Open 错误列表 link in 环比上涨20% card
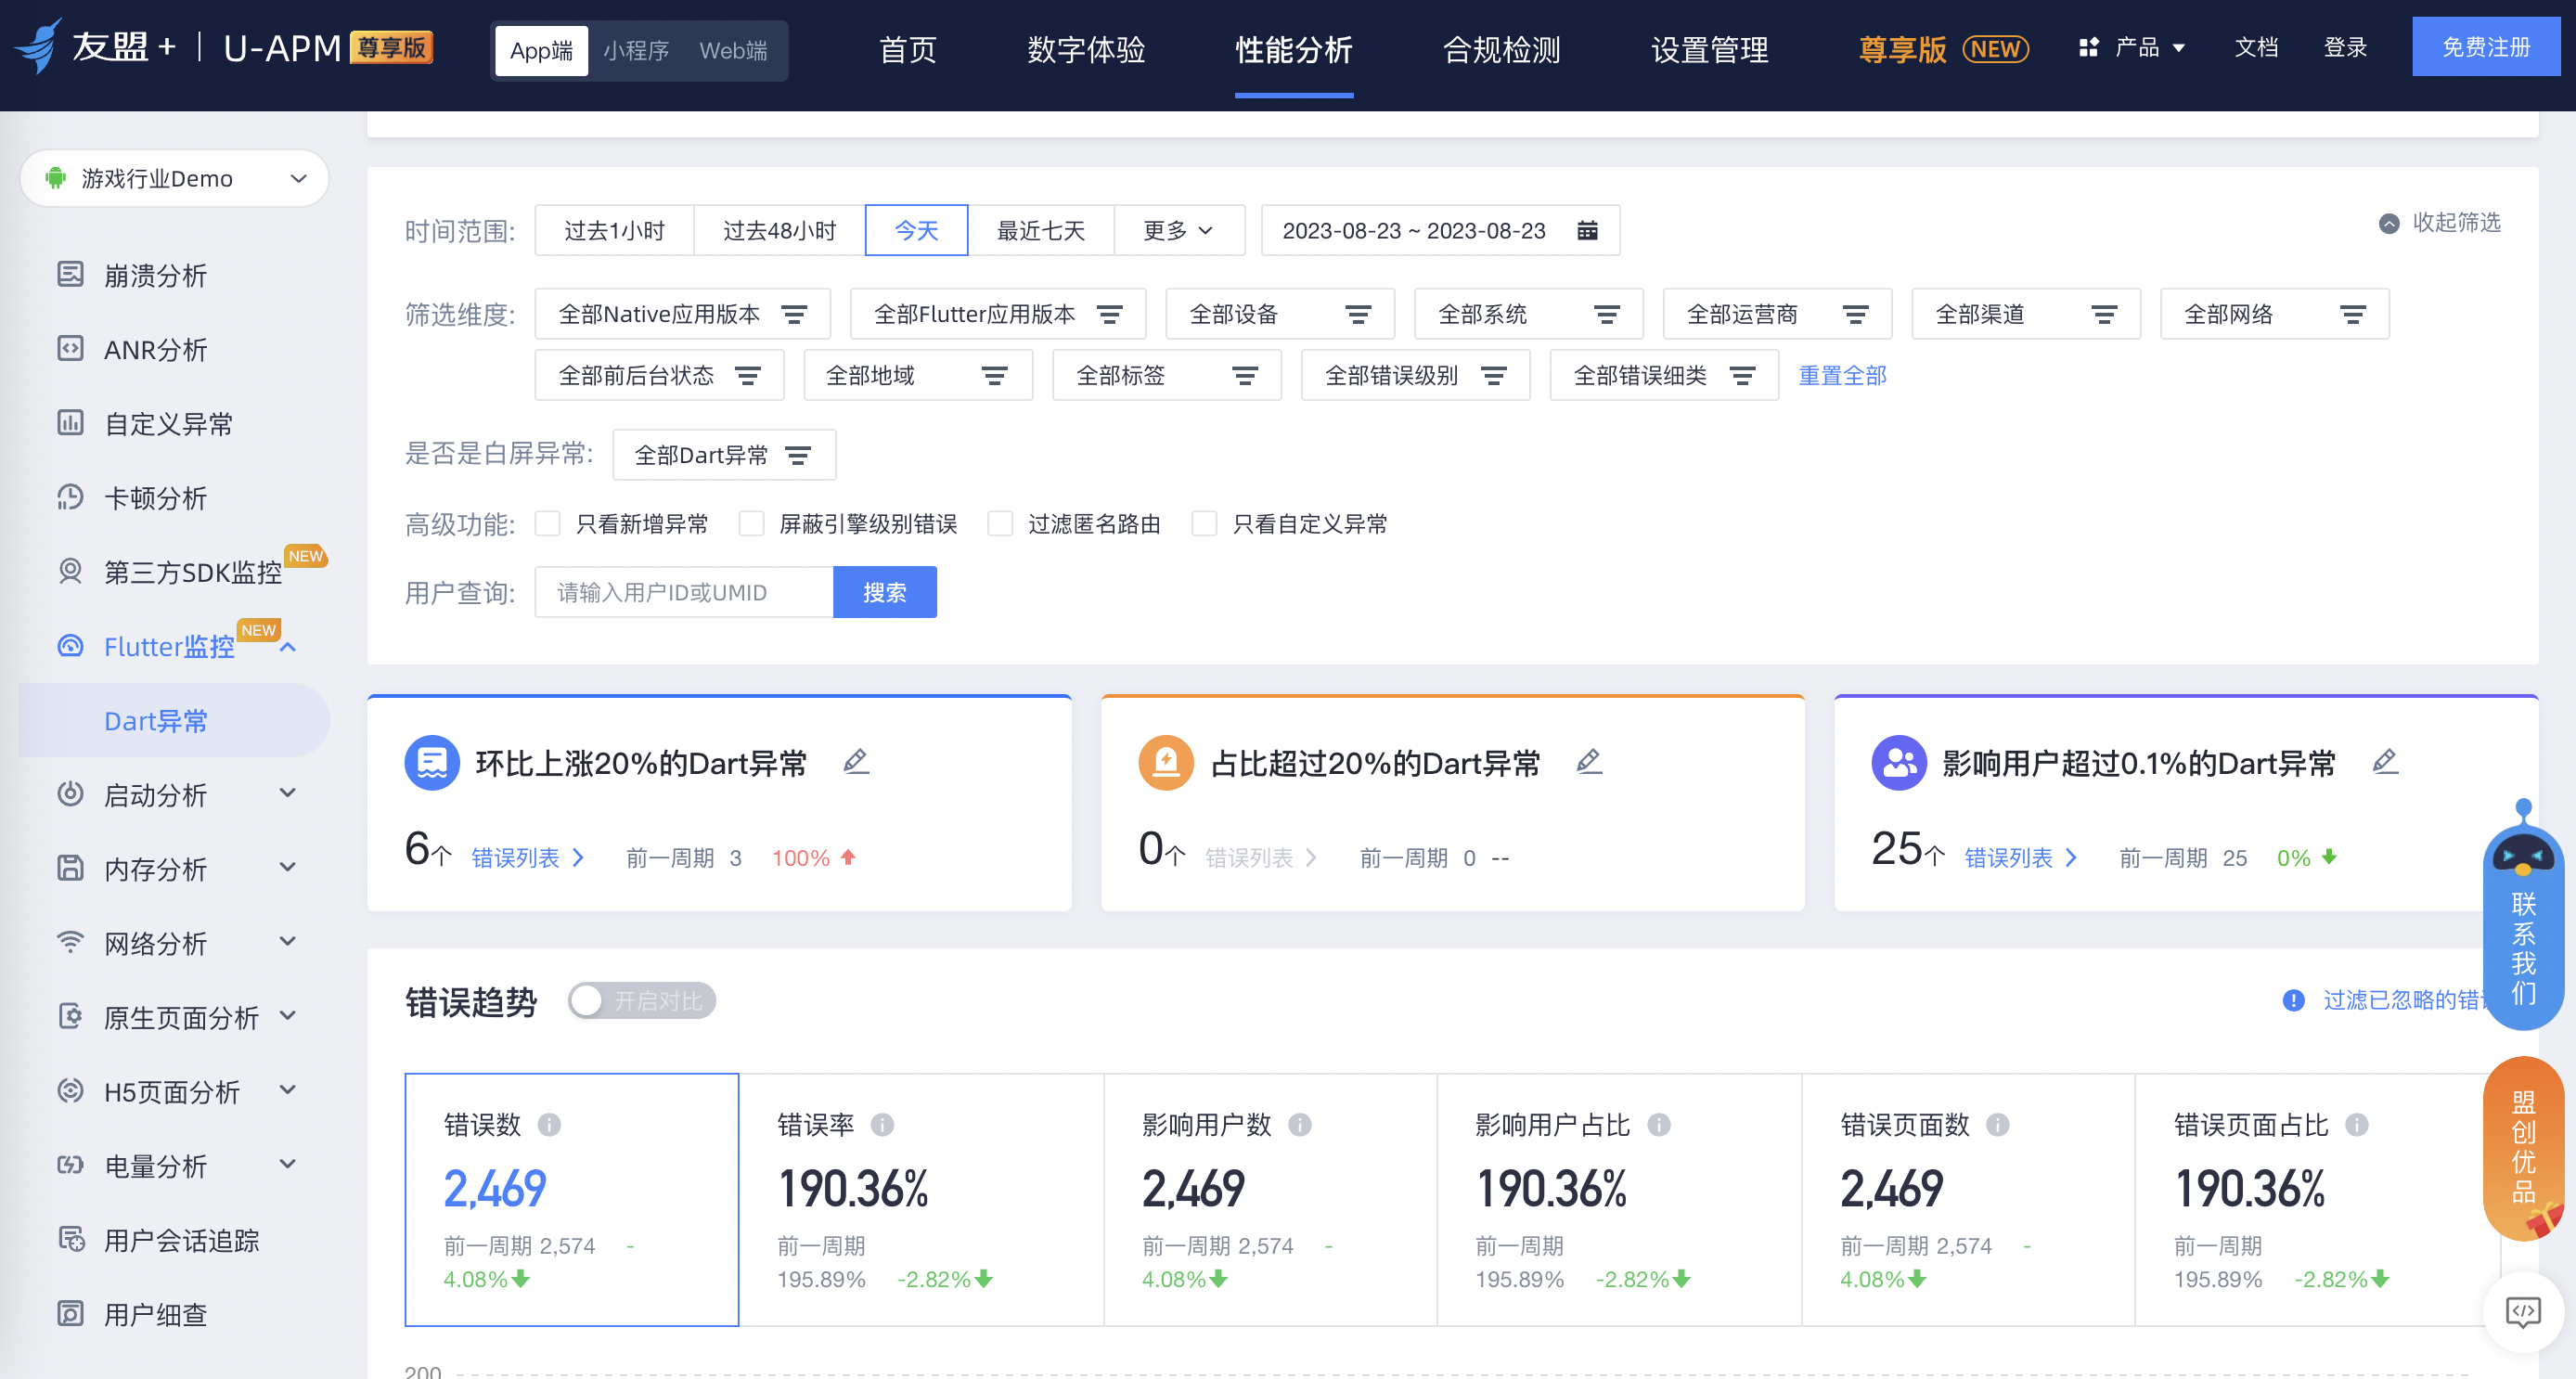Image resolution: width=2576 pixels, height=1379 pixels. [527, 857]
